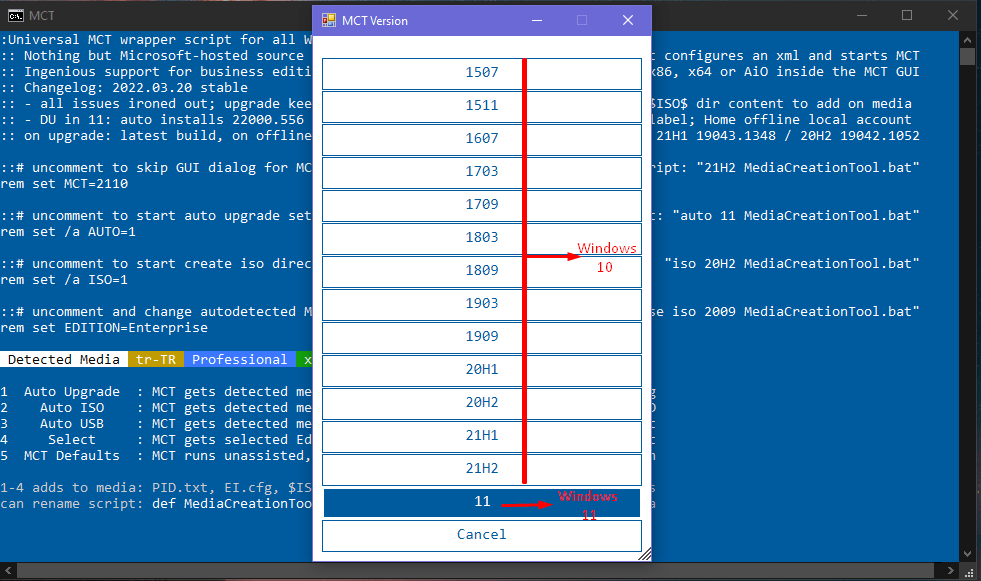Click the dialog resize grip corner
Image resolution: width=981 pixels, height=581 pixels.
[645, 554]
